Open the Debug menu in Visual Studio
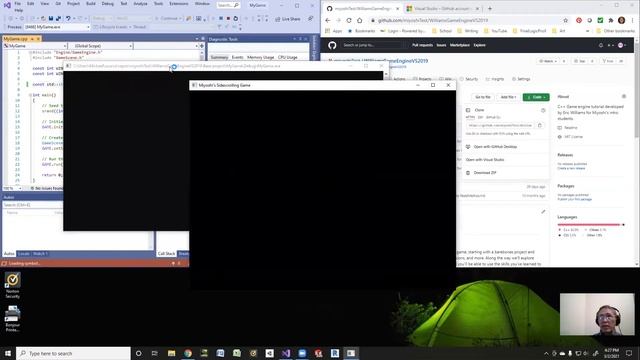This screenshot has height=360, width=640. [108, 4]
